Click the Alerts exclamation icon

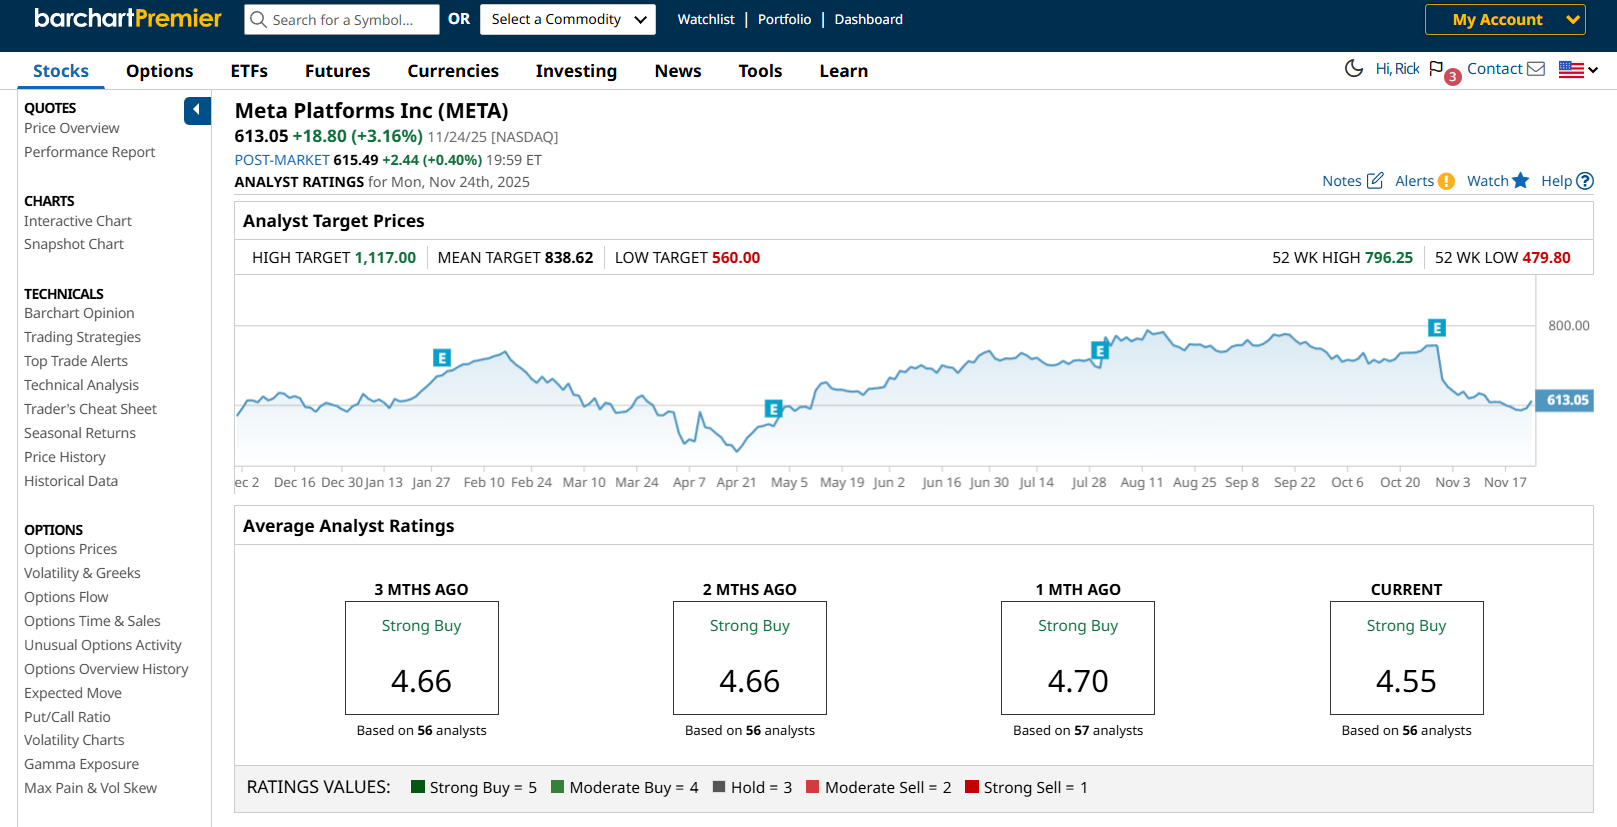pos(1446,181)
